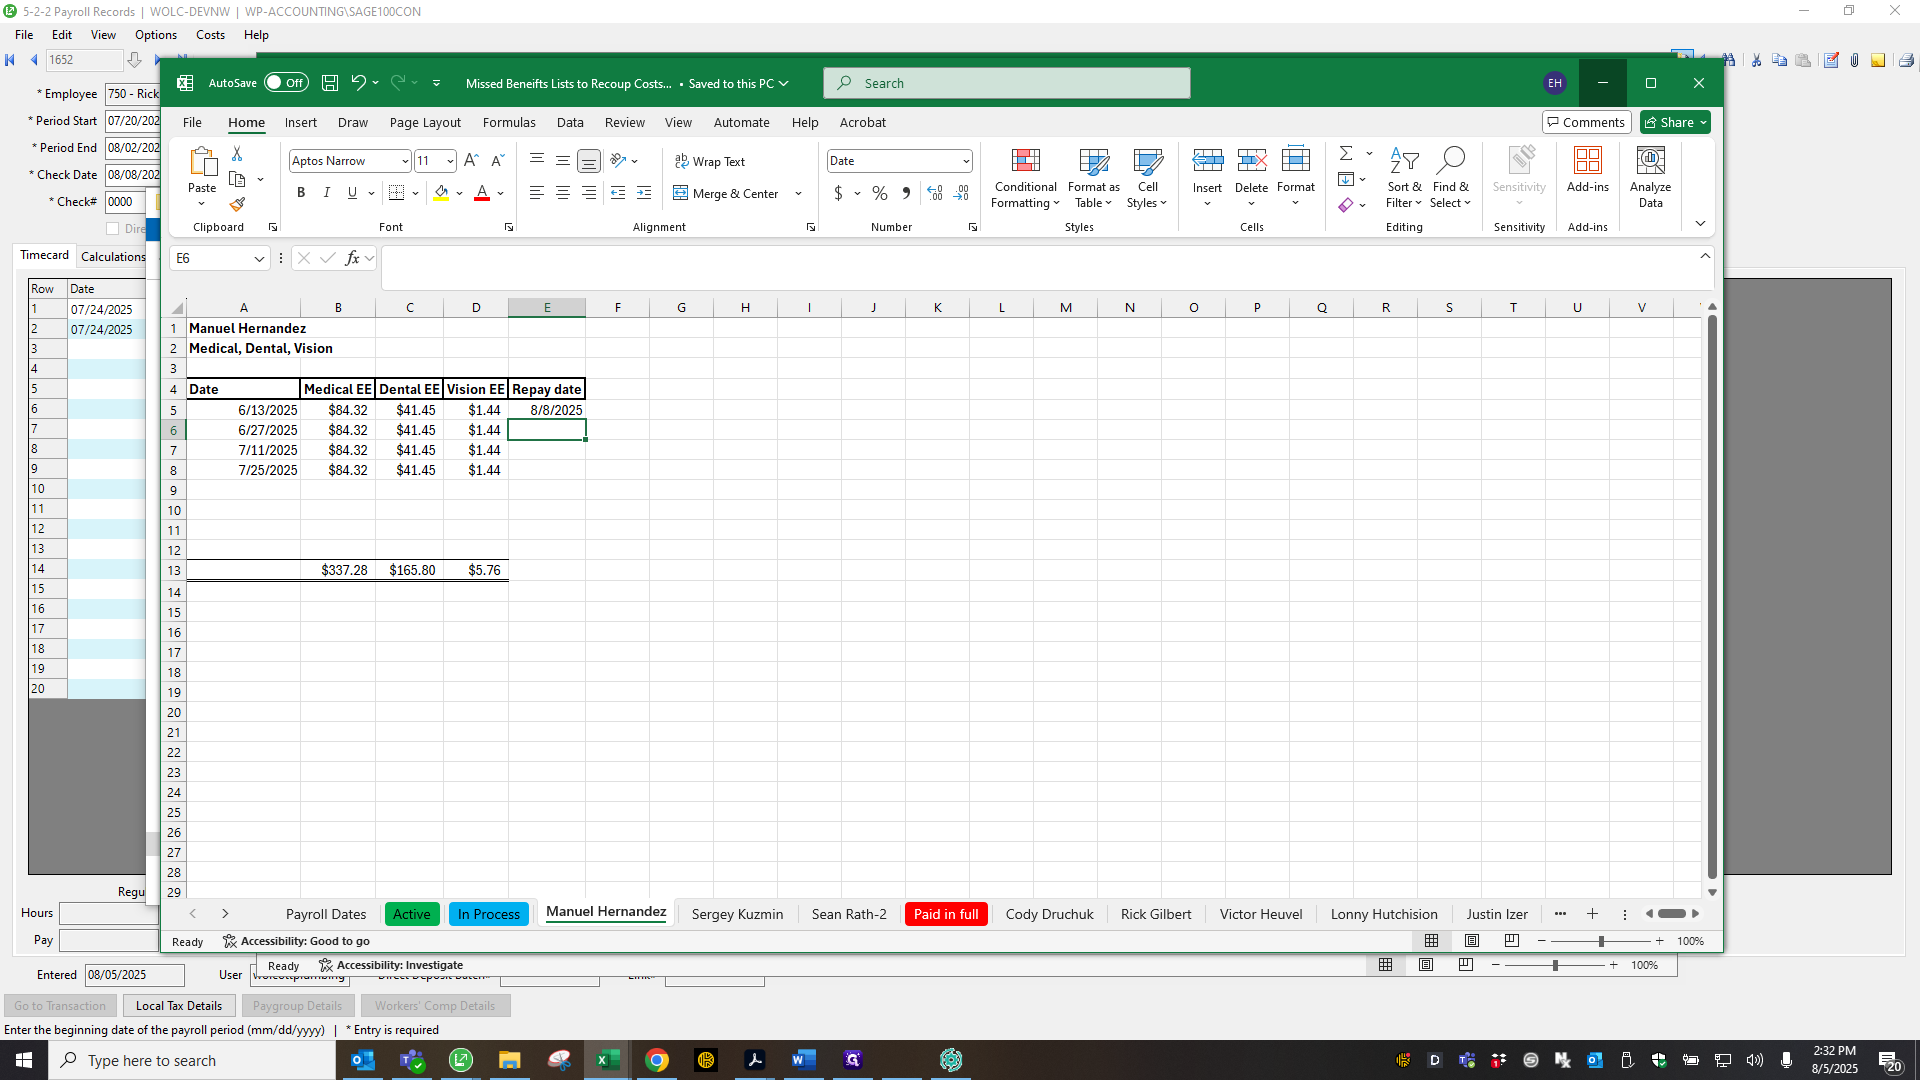This screenshot has height=1080, width=1920.
Task: Open Word from Windows taskbar
Action: 803,1060
